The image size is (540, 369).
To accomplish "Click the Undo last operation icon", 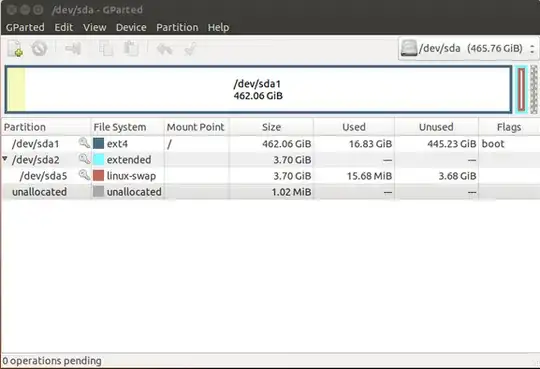I will (164, 49).
